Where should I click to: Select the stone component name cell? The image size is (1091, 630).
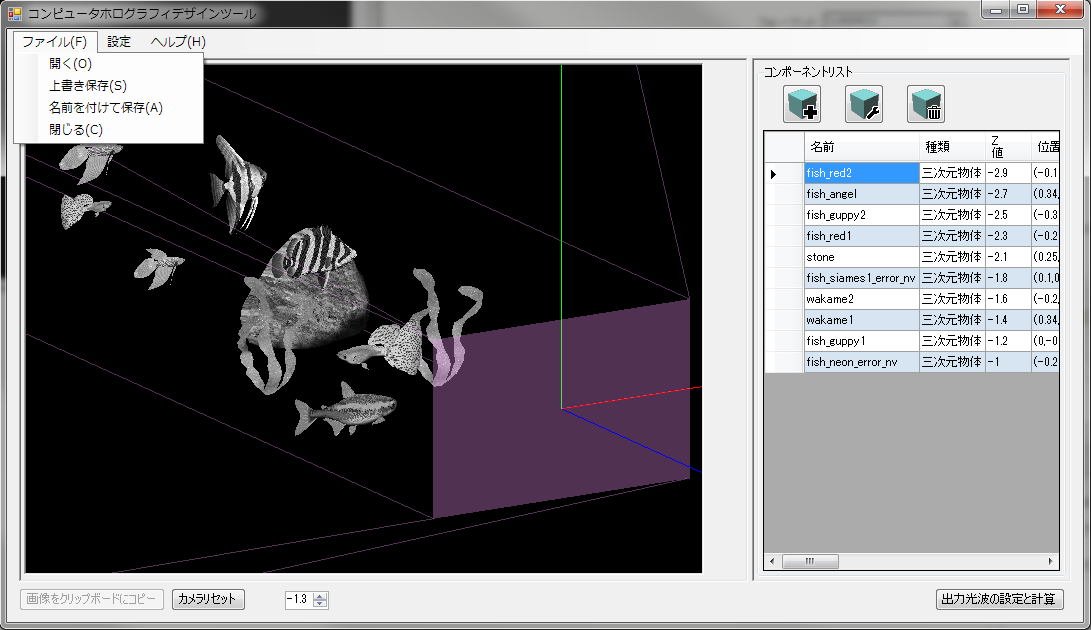860,257
